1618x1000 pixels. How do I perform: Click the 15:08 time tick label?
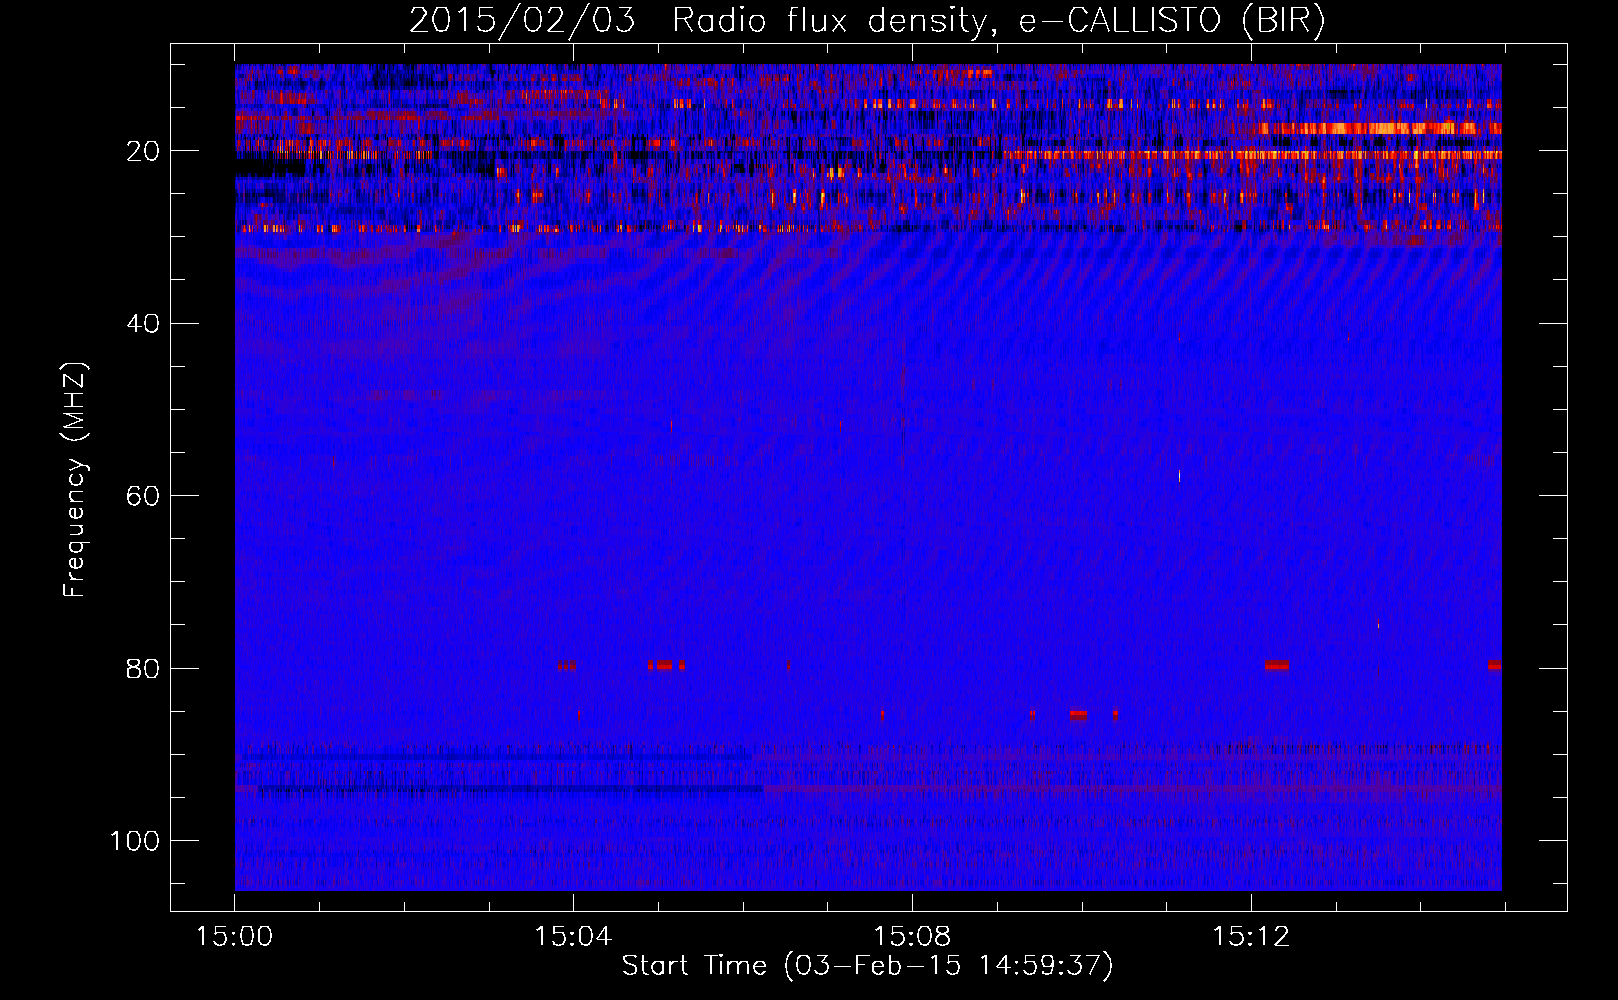[x=911, y=937]
